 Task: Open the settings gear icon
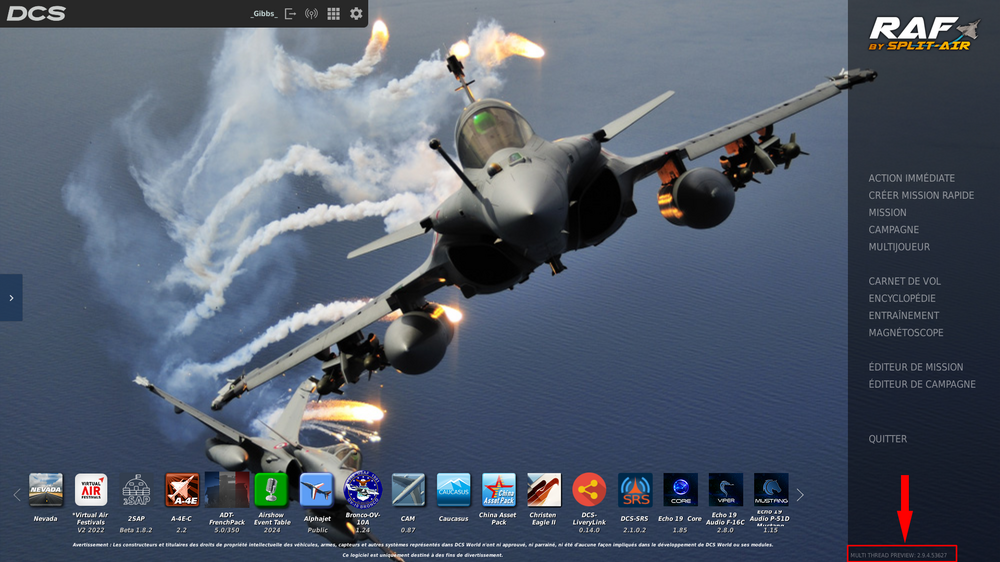(356, 14)
